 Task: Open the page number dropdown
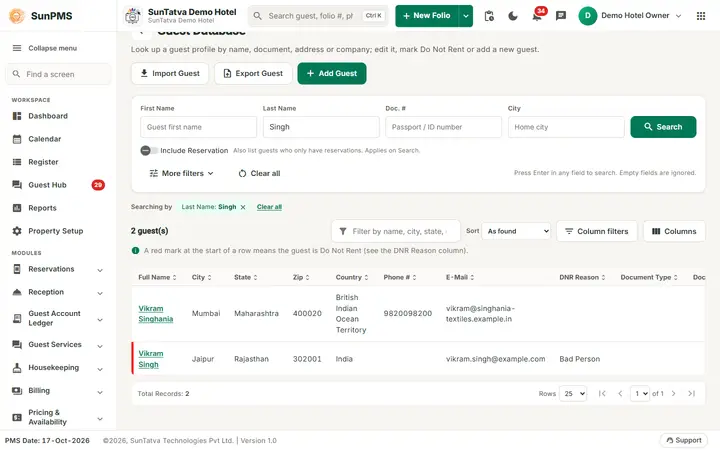[640, 394]
